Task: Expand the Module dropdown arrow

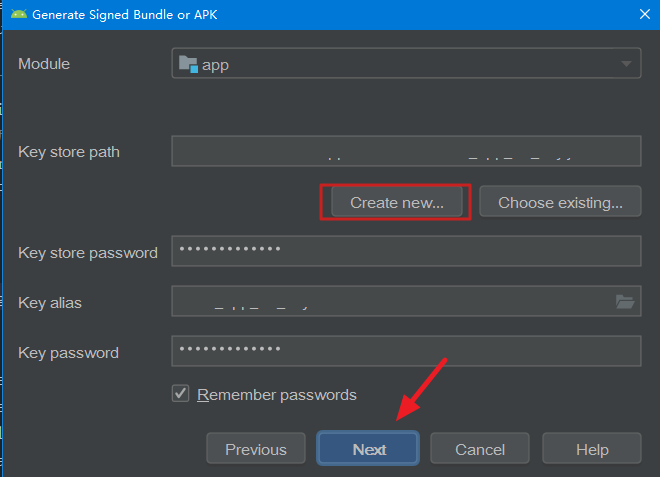Action: click(626, 64)
